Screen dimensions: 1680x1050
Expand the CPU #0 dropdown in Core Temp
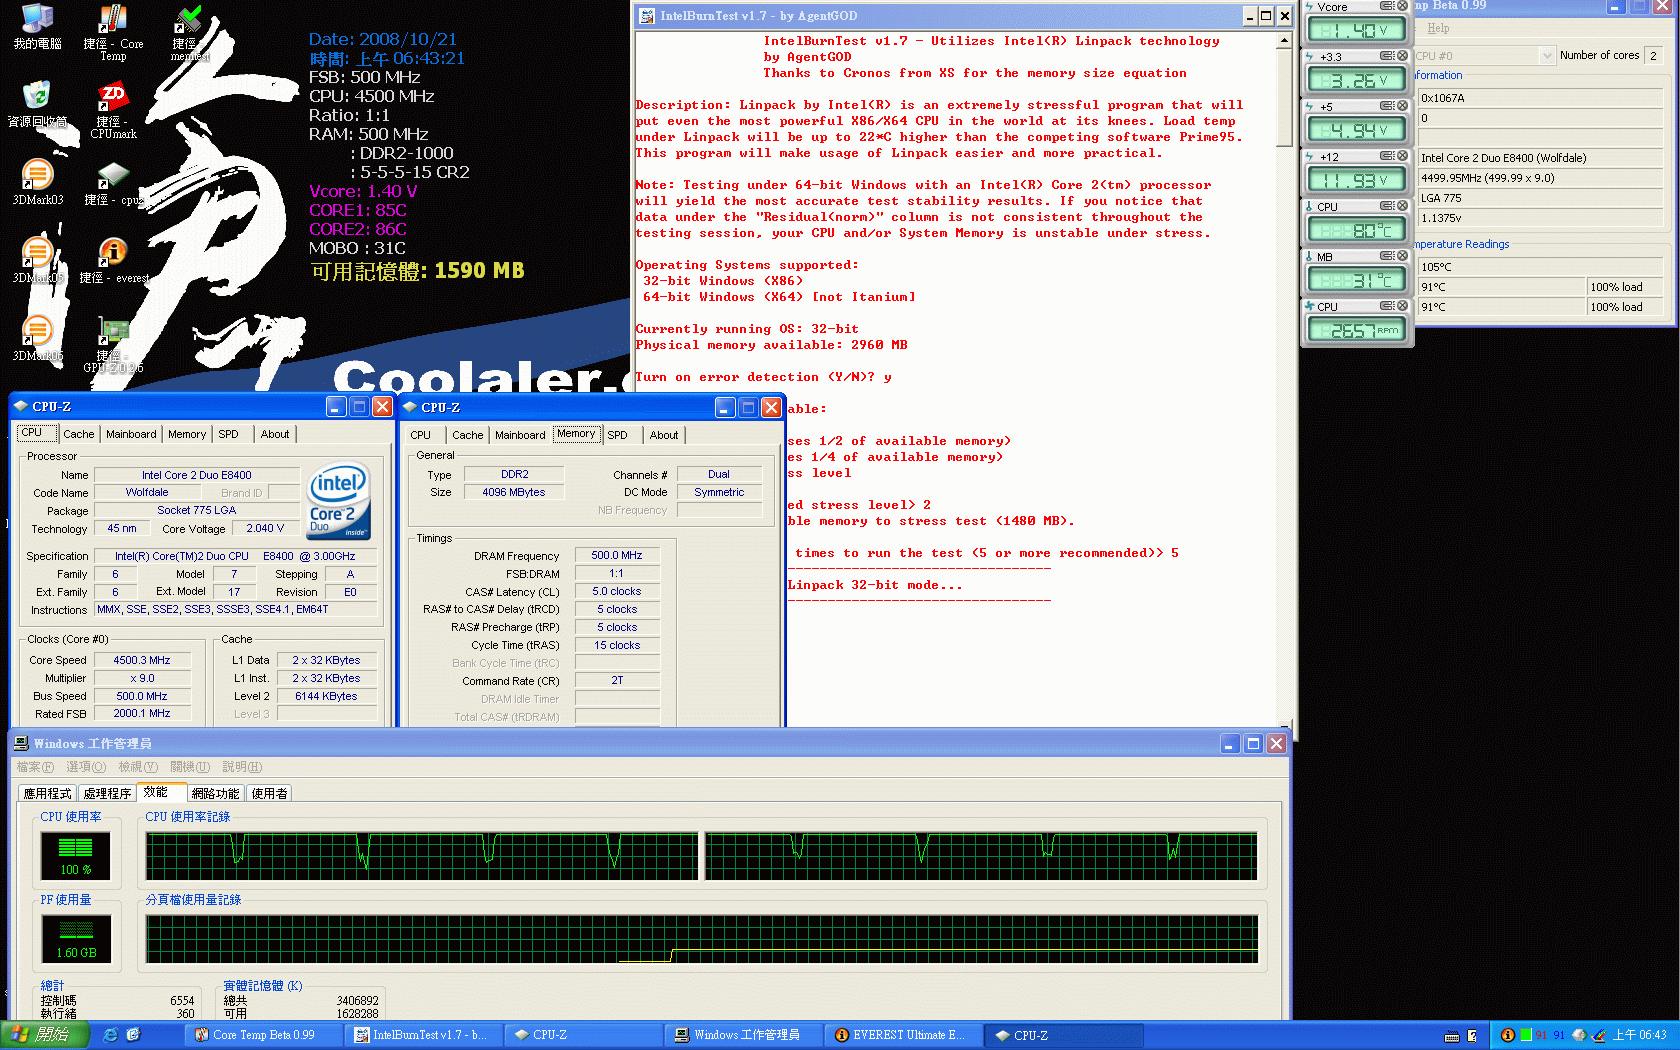(1547, 56)
